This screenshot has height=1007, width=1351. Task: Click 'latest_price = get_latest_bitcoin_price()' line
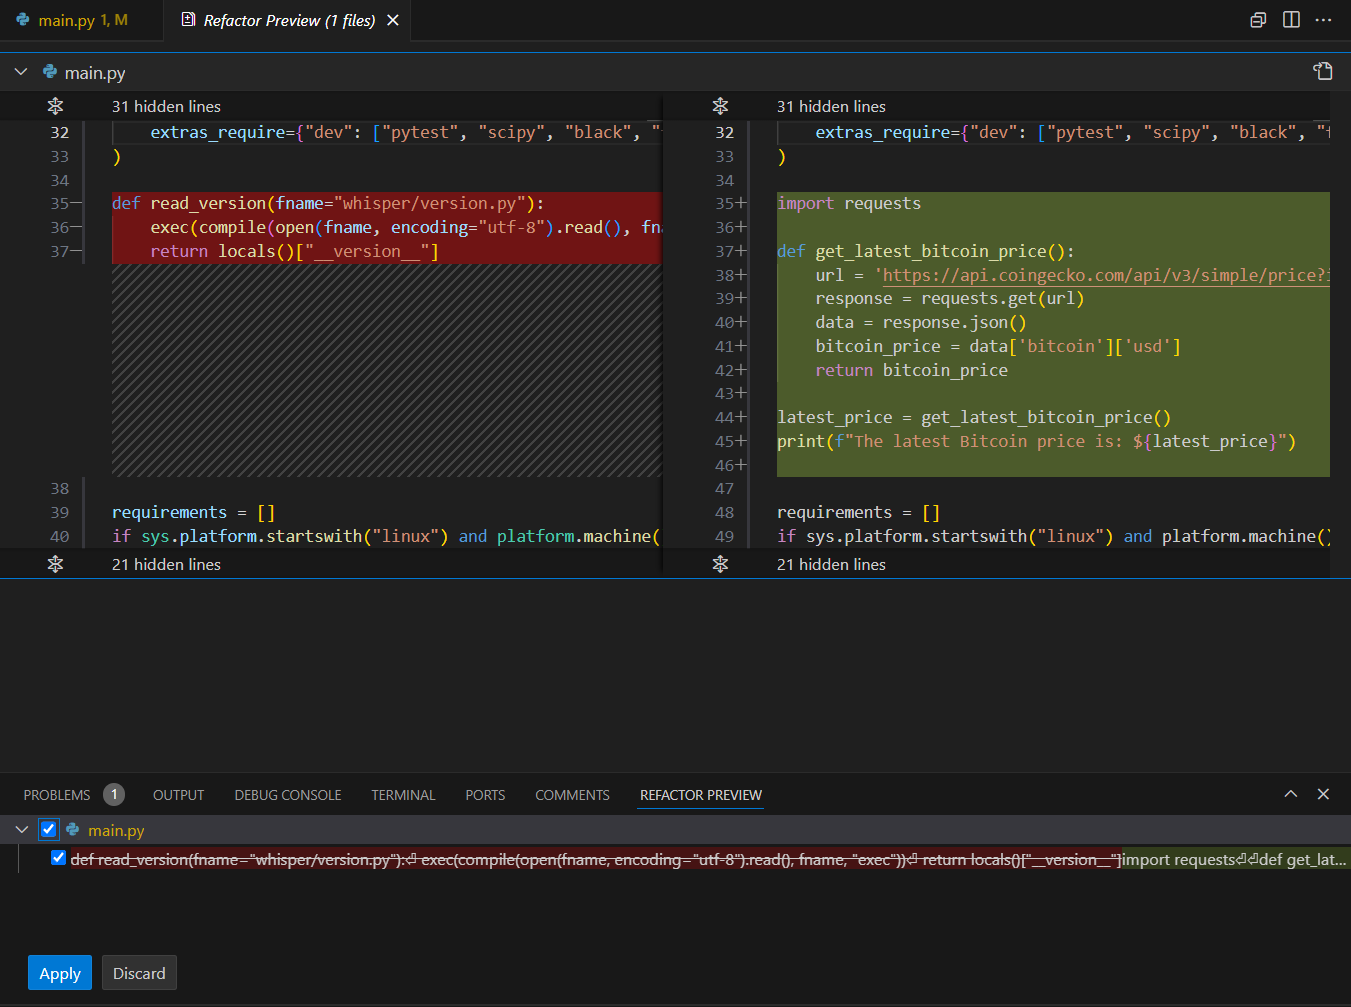[x=974, y=417]
